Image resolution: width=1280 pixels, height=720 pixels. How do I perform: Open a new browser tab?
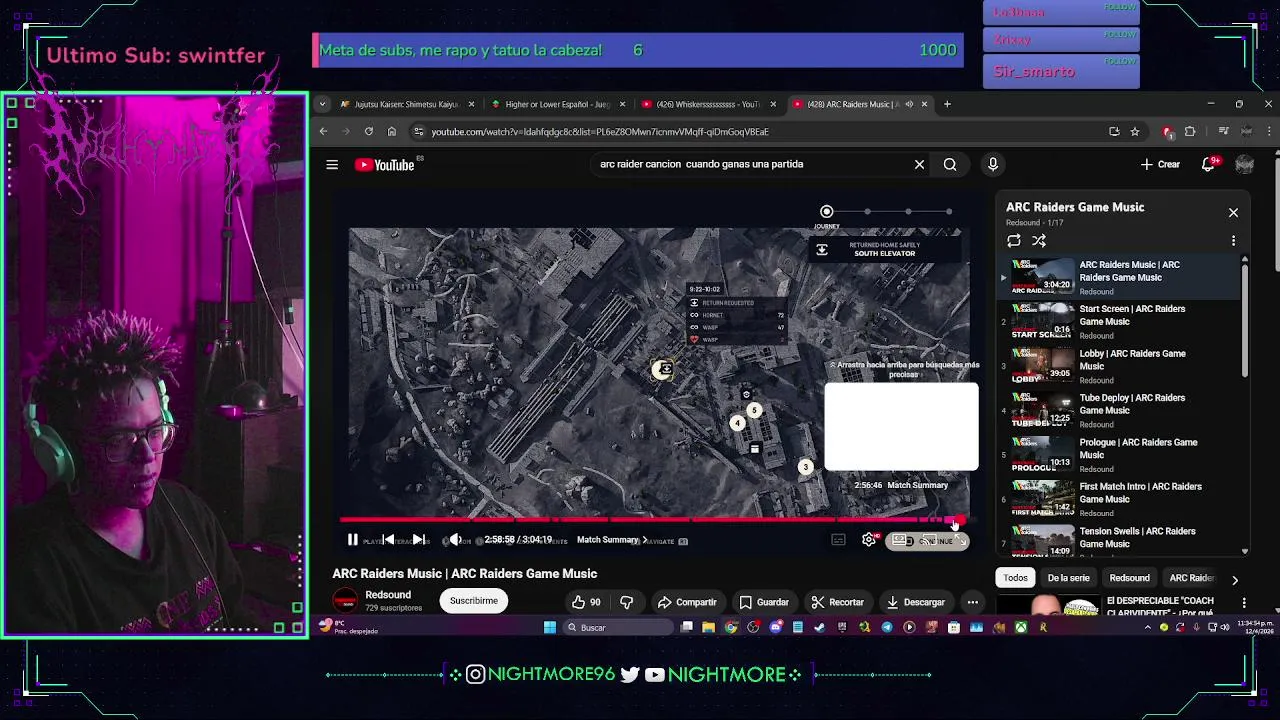click(x=947, y=104)
